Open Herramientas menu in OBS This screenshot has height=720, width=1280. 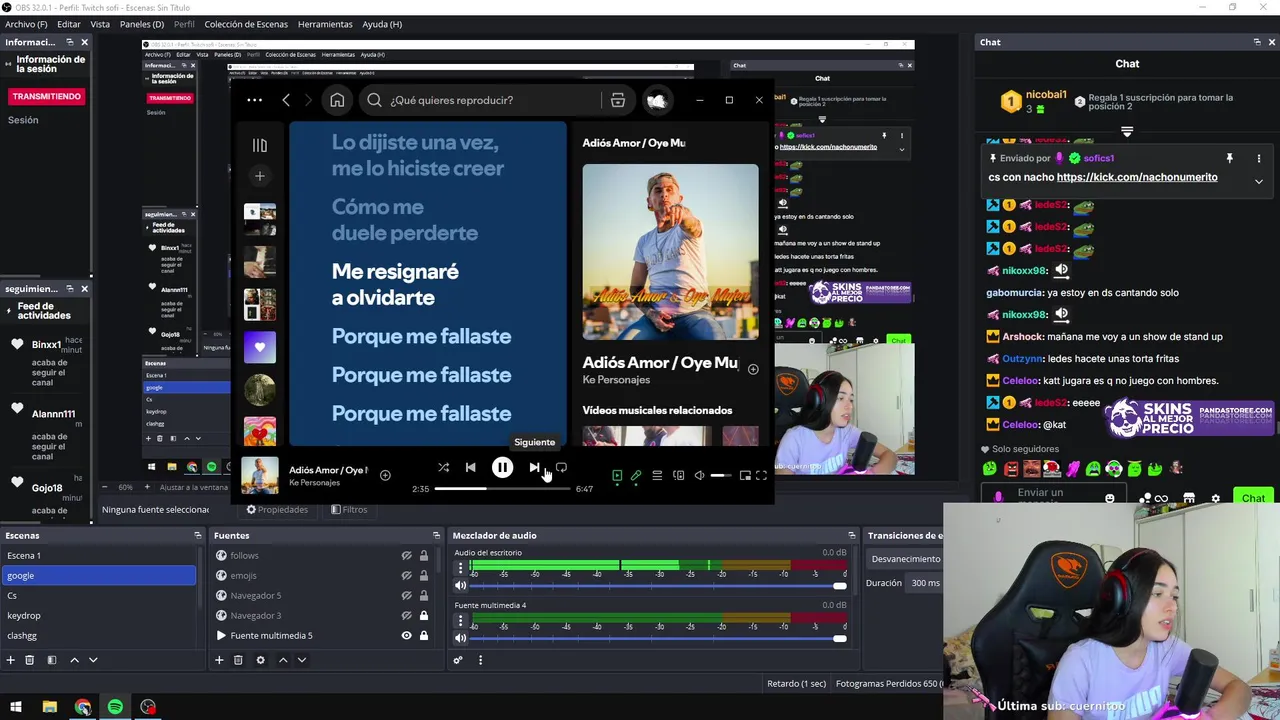pos(325,24)
